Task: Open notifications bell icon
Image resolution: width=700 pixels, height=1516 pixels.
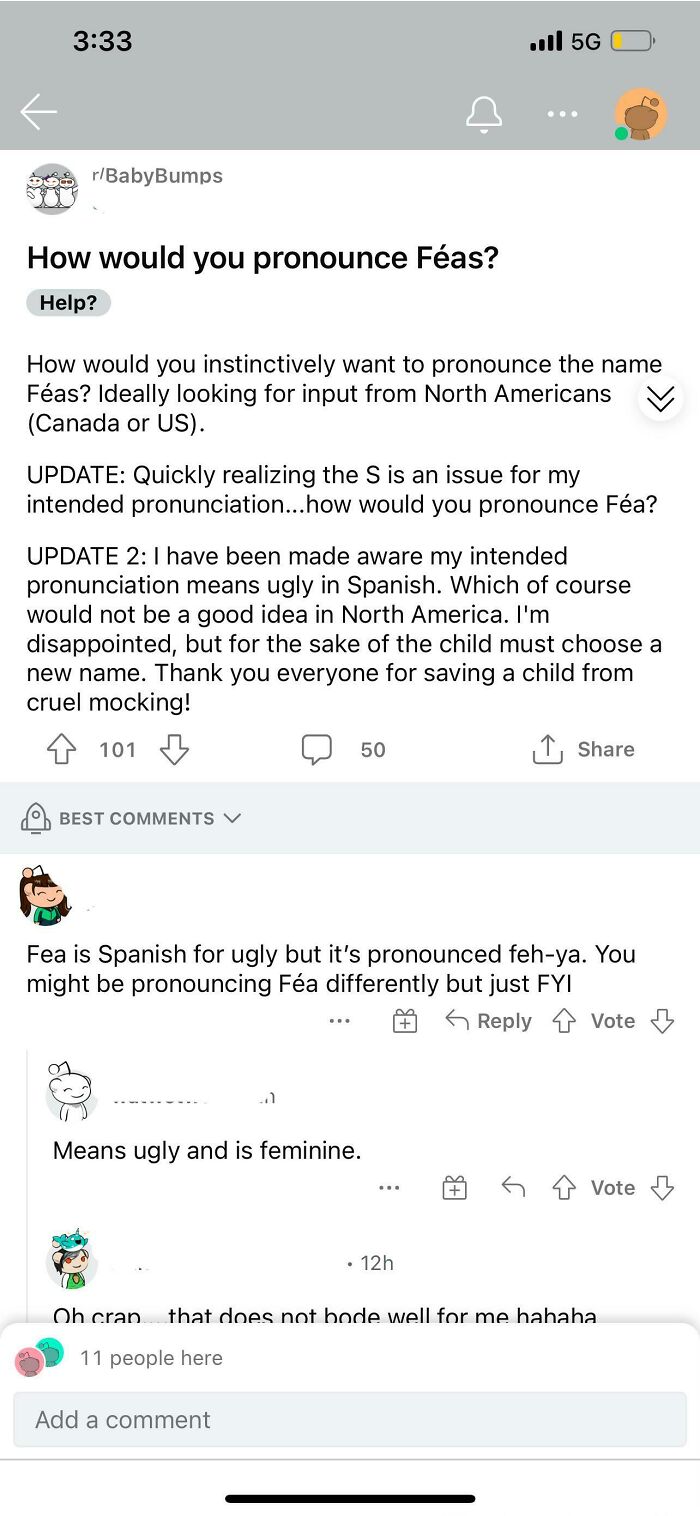Action: pyautogui.click(x=483, y=113)
